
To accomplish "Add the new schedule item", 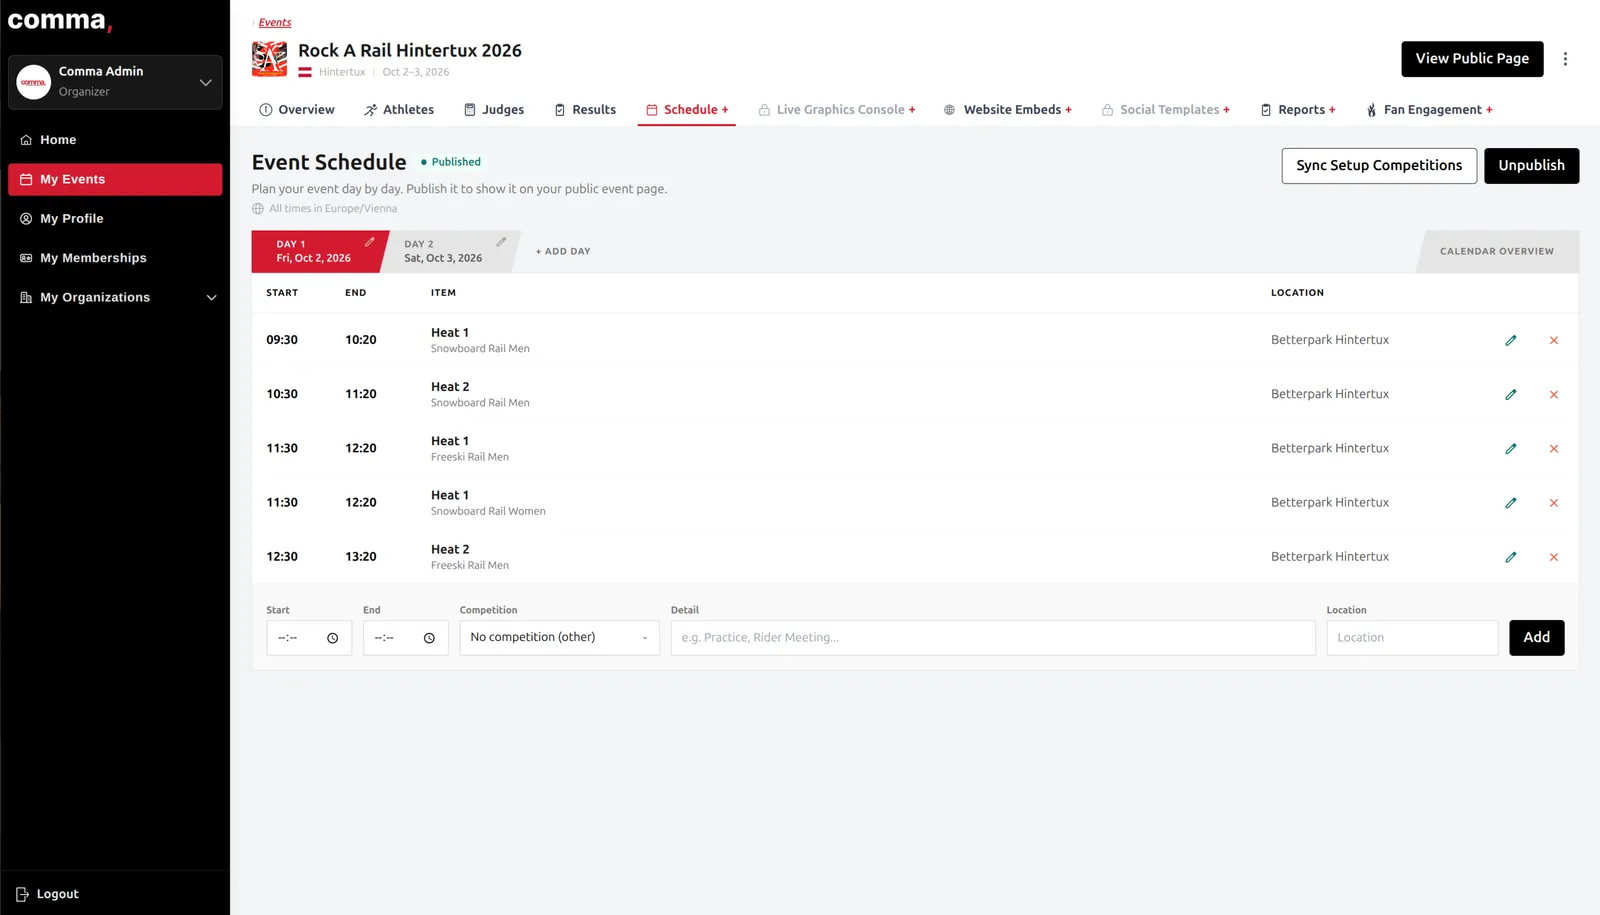I will click(1536, 638).
